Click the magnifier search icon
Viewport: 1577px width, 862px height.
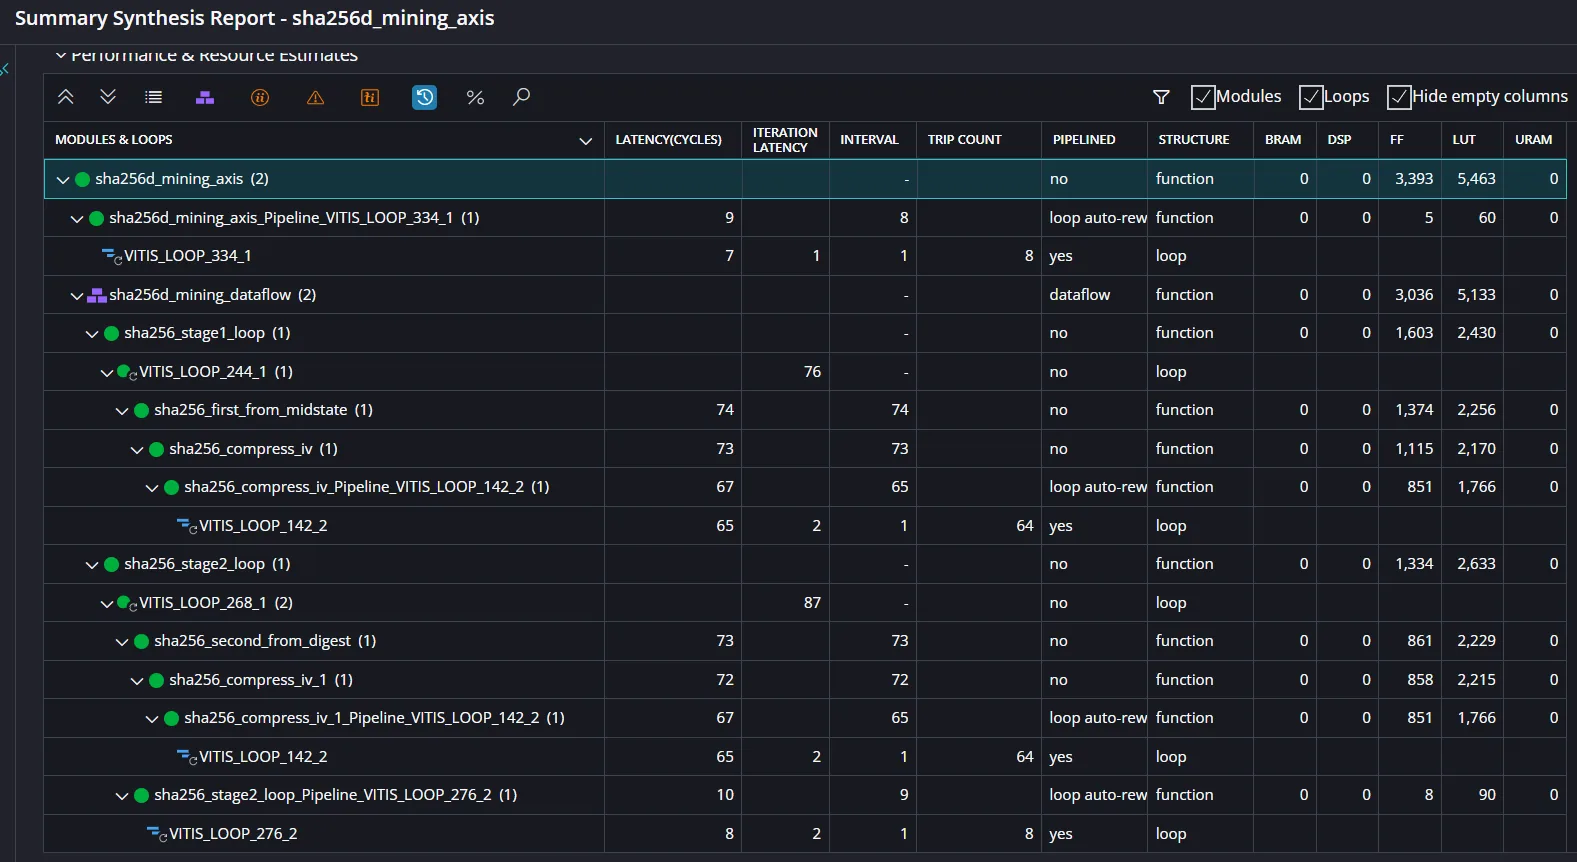tap(521, 97)
